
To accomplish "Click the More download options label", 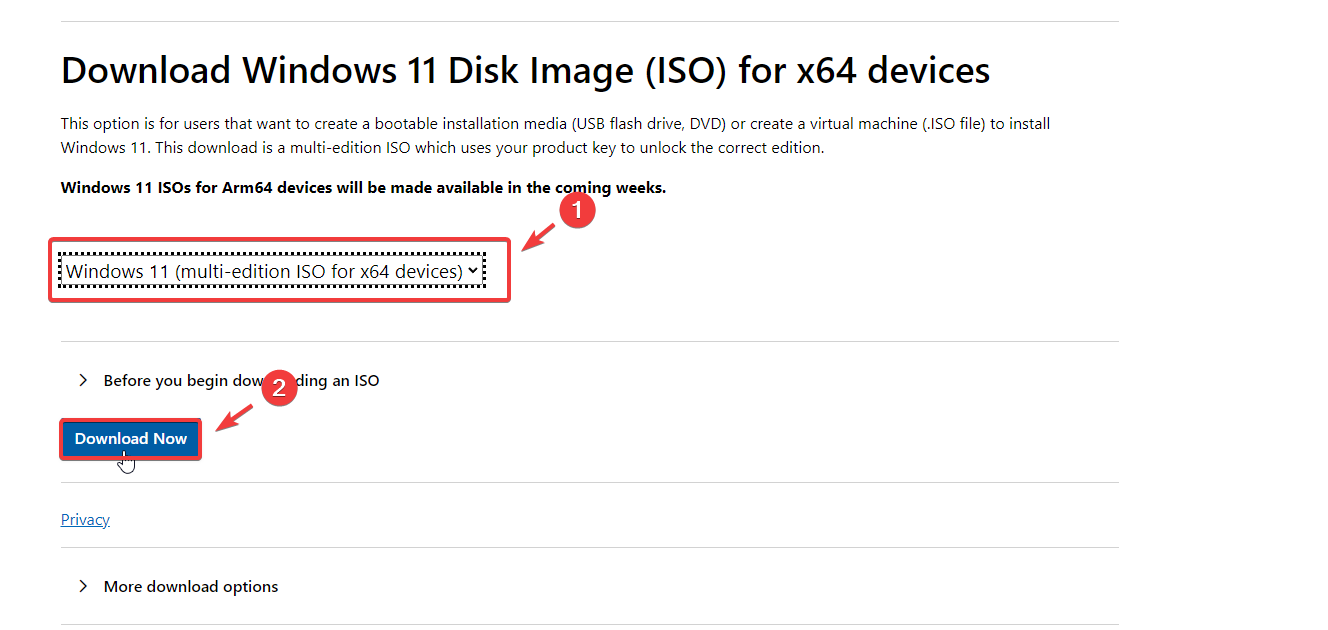I will click(191, 587).
